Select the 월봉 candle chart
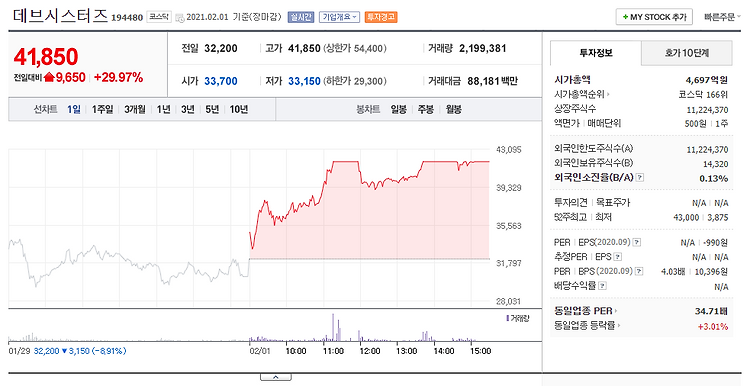This screenshot has width=750, height=386. (453, 110)
